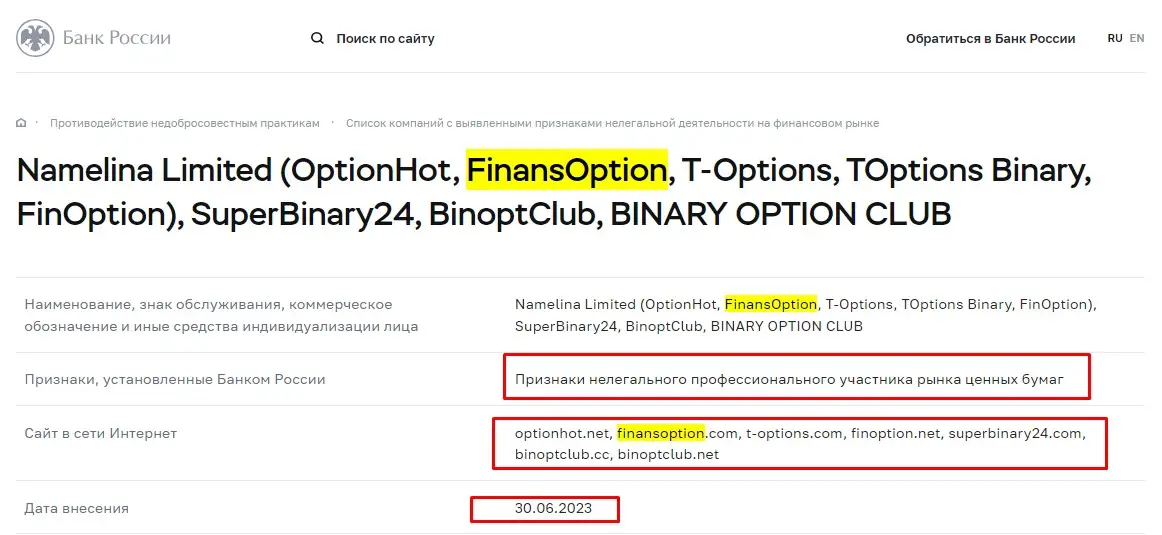Open "Обратиться в Банк России" link
The image size is (1162, 535).
(x=990, y=39)
